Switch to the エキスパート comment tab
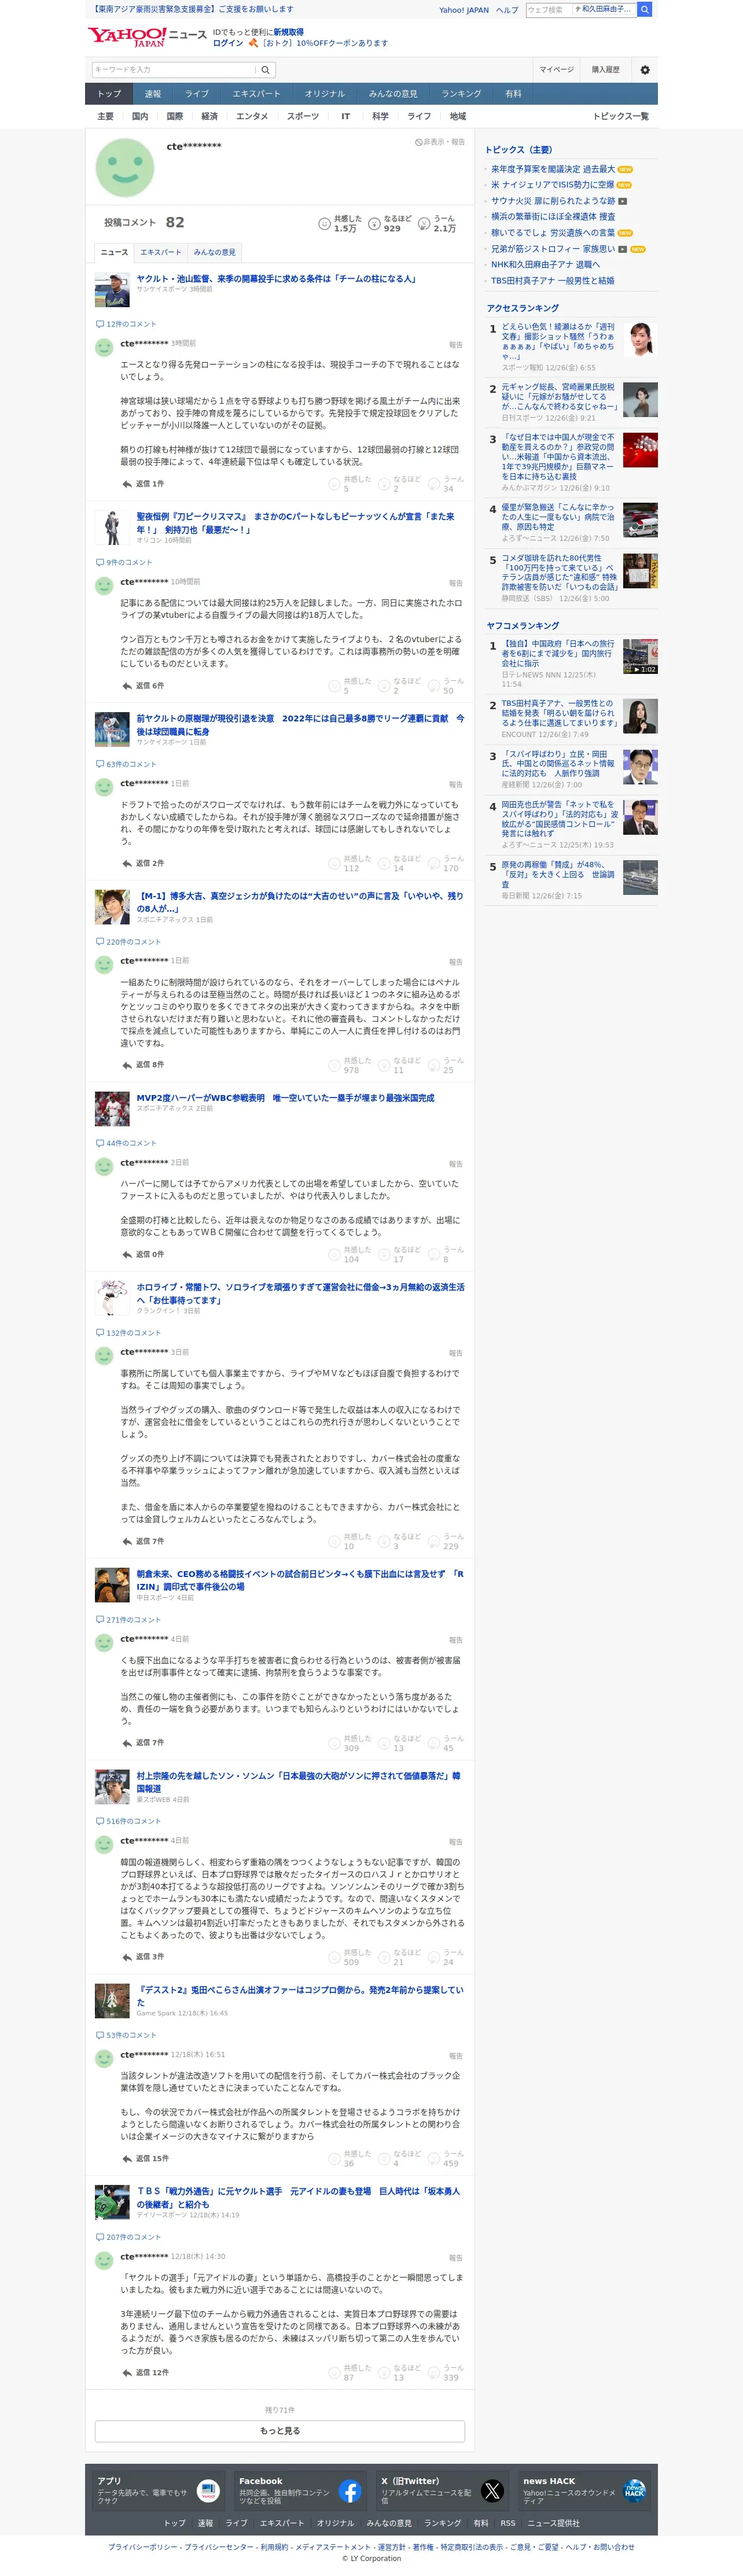The width and height of the screenshot is (743, 2576). coord(161,252)
